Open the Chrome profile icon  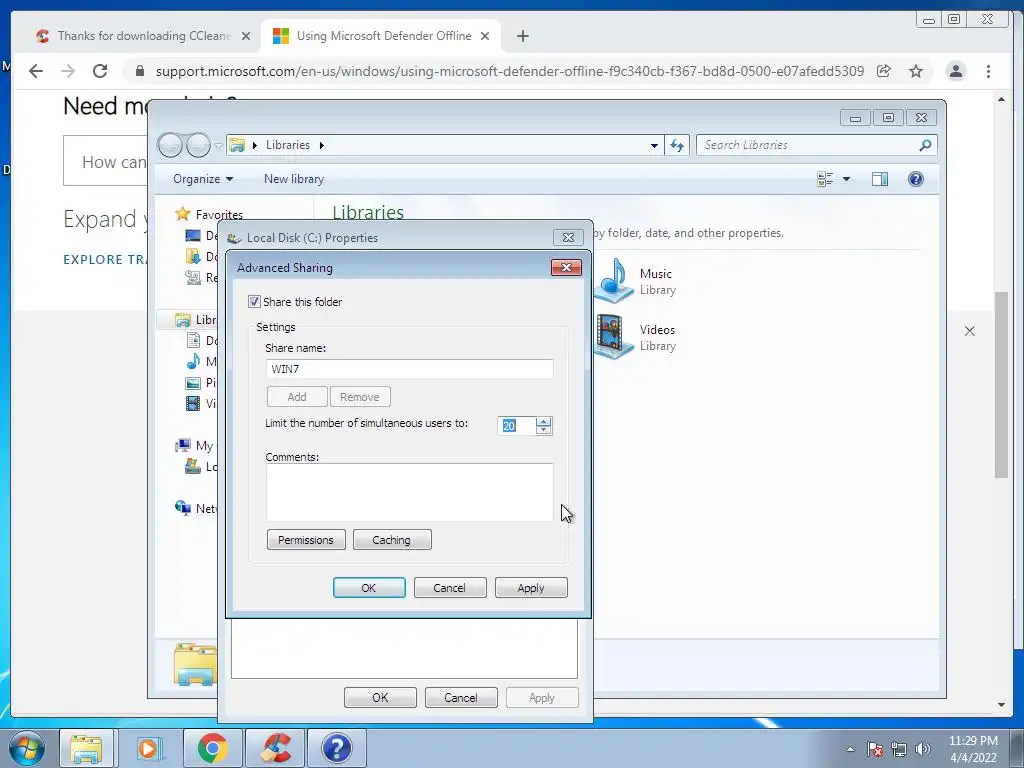point(955,71)
